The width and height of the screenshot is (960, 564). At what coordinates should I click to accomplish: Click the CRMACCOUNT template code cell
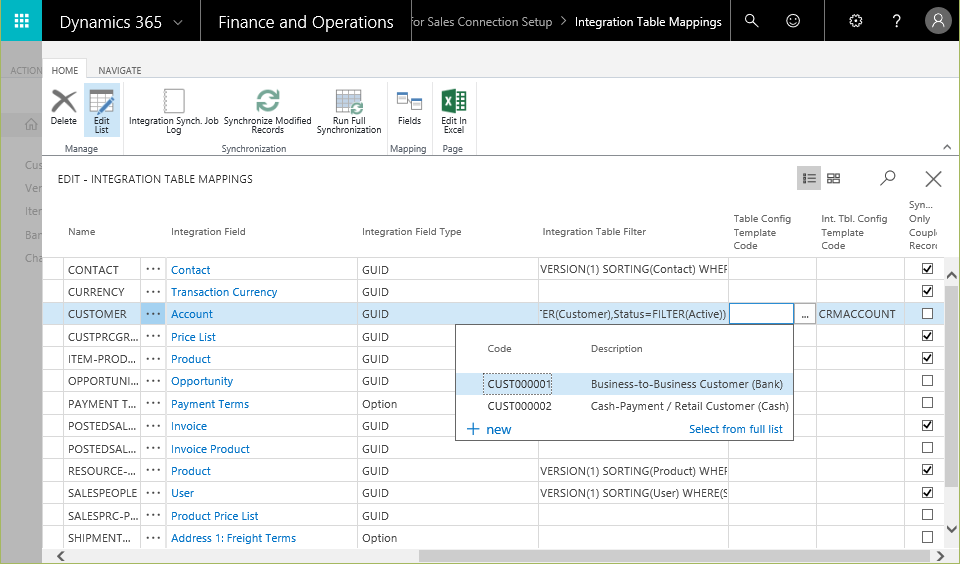[860, 314]
